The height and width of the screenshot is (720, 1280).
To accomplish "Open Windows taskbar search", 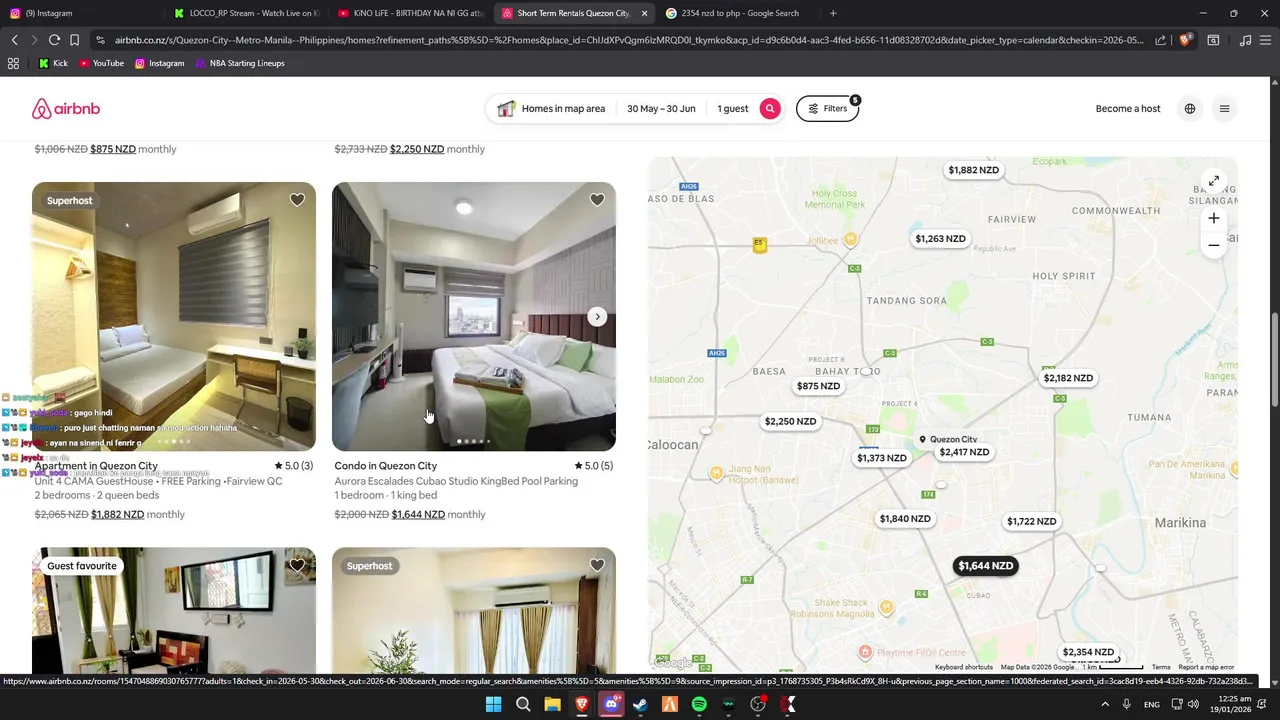I will click(523, 705).
